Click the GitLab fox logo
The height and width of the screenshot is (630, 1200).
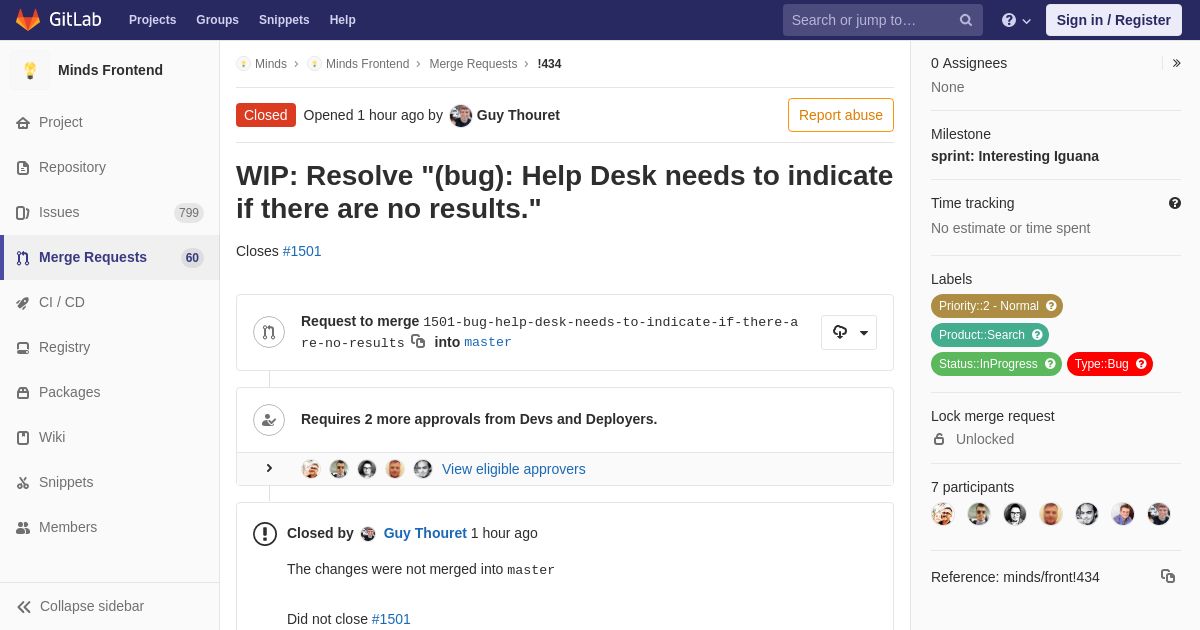click(x=28, y=20)
